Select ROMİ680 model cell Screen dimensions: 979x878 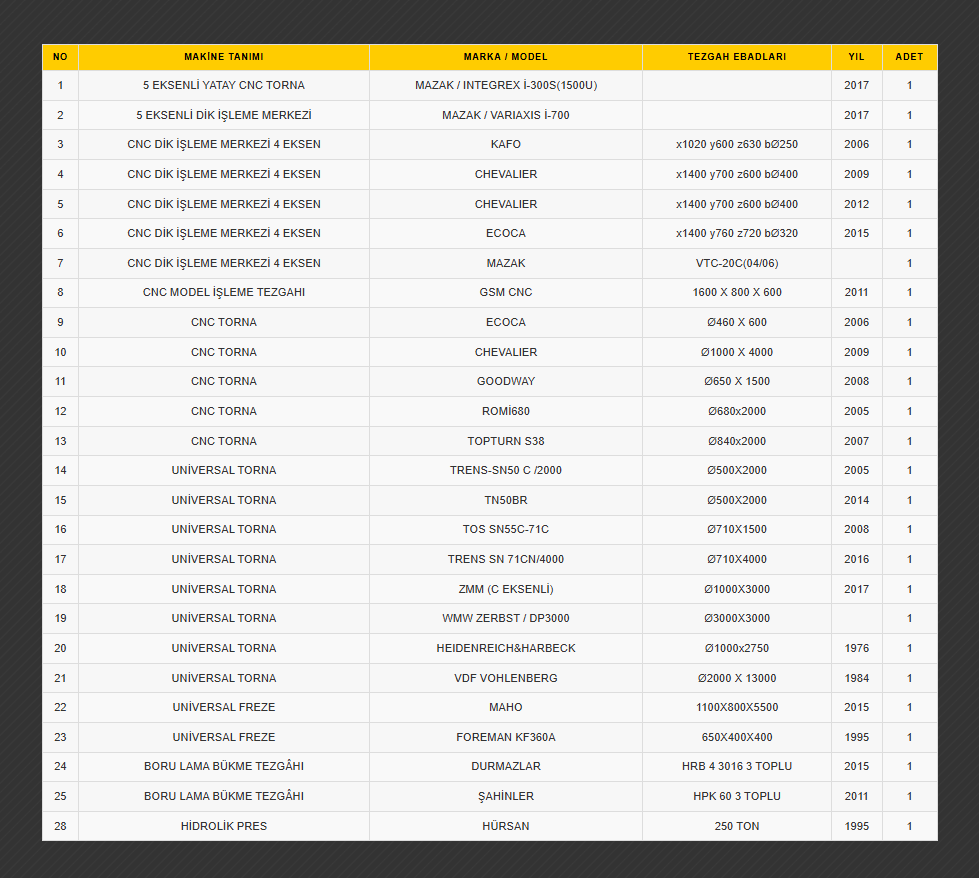[506, 412]
